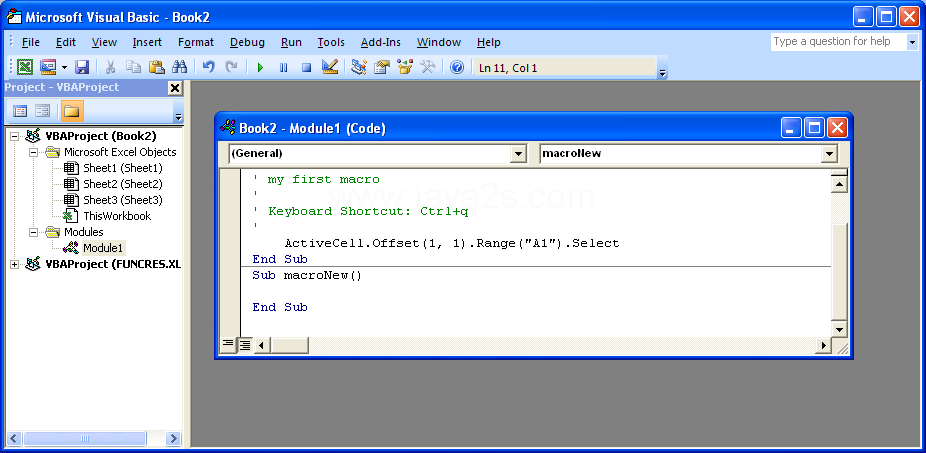The width and height of the screenshot is (926, 453).
Task: Select Sheet1 (Sheet1) in project tree
Action: pos(122,168)
